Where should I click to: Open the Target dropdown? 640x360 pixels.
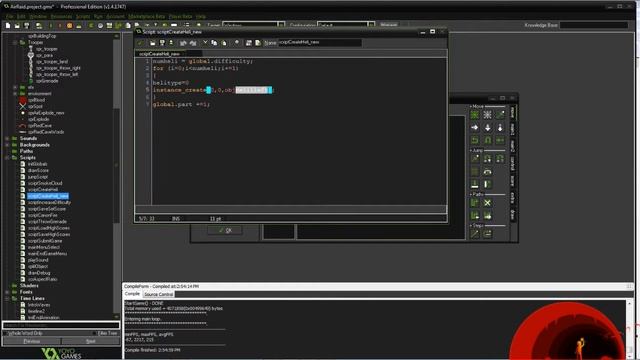pos(281,25)
